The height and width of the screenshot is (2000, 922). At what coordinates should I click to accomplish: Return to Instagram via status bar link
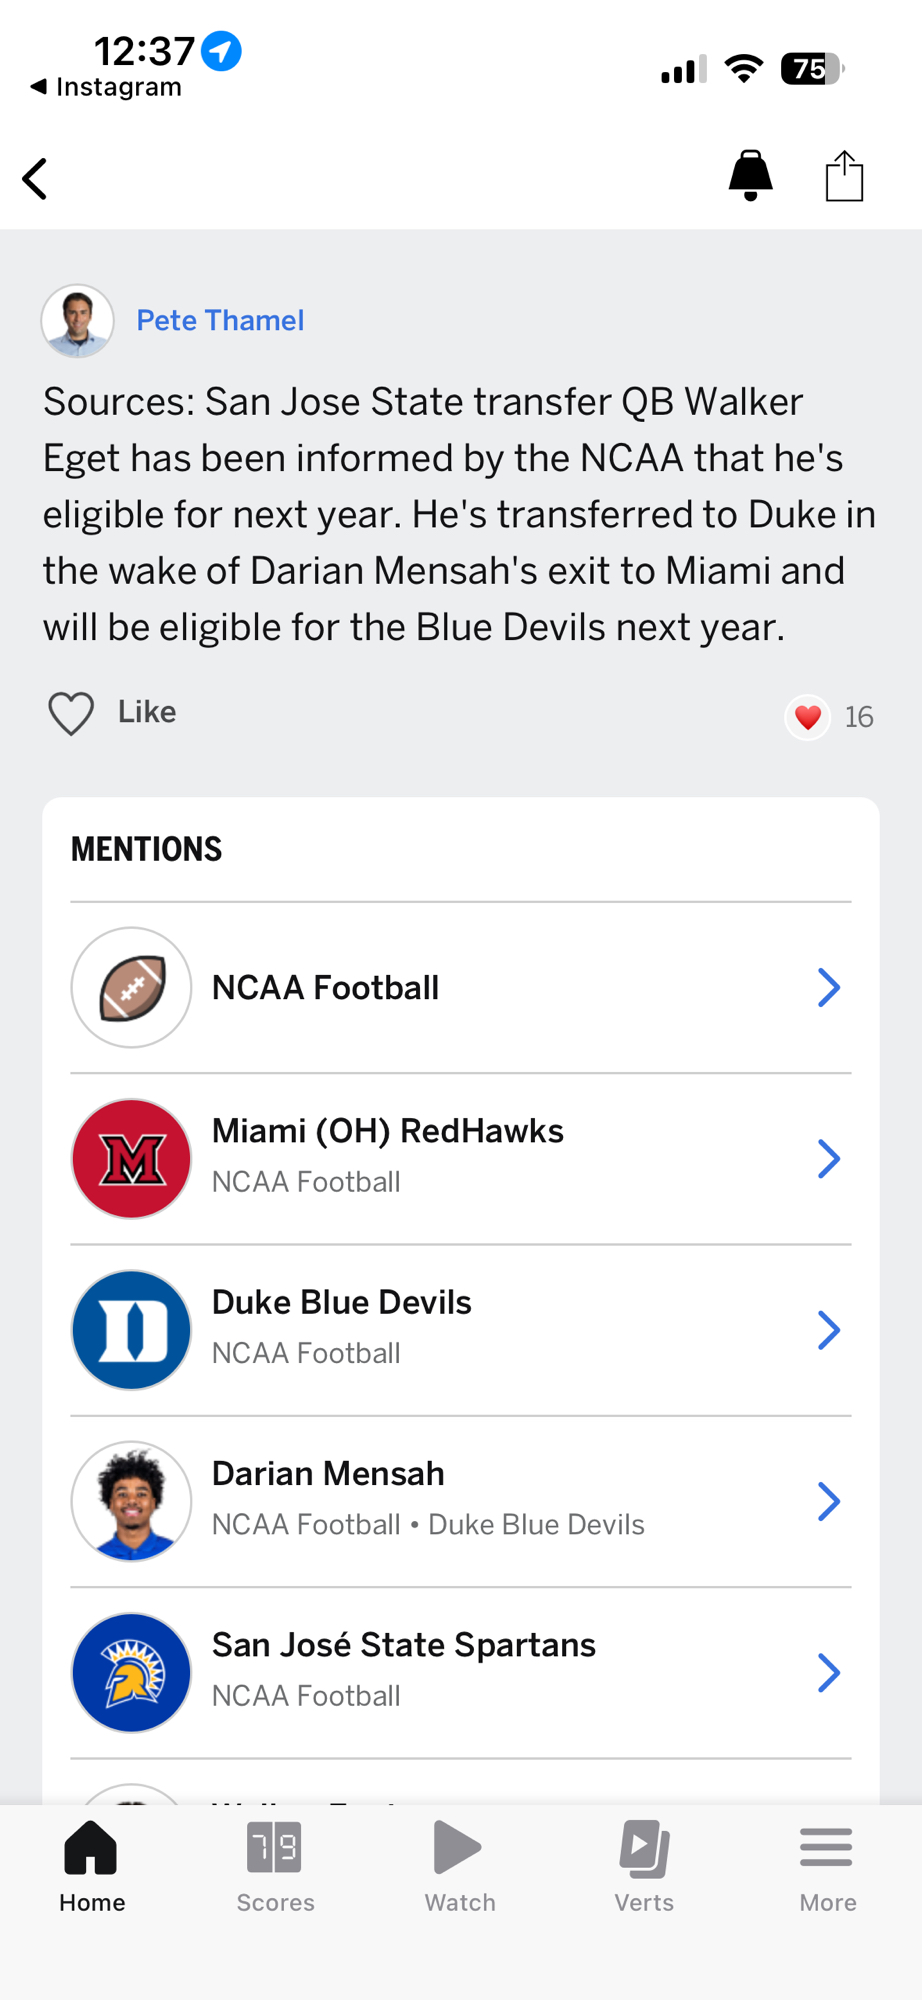[x=107, y=87]
